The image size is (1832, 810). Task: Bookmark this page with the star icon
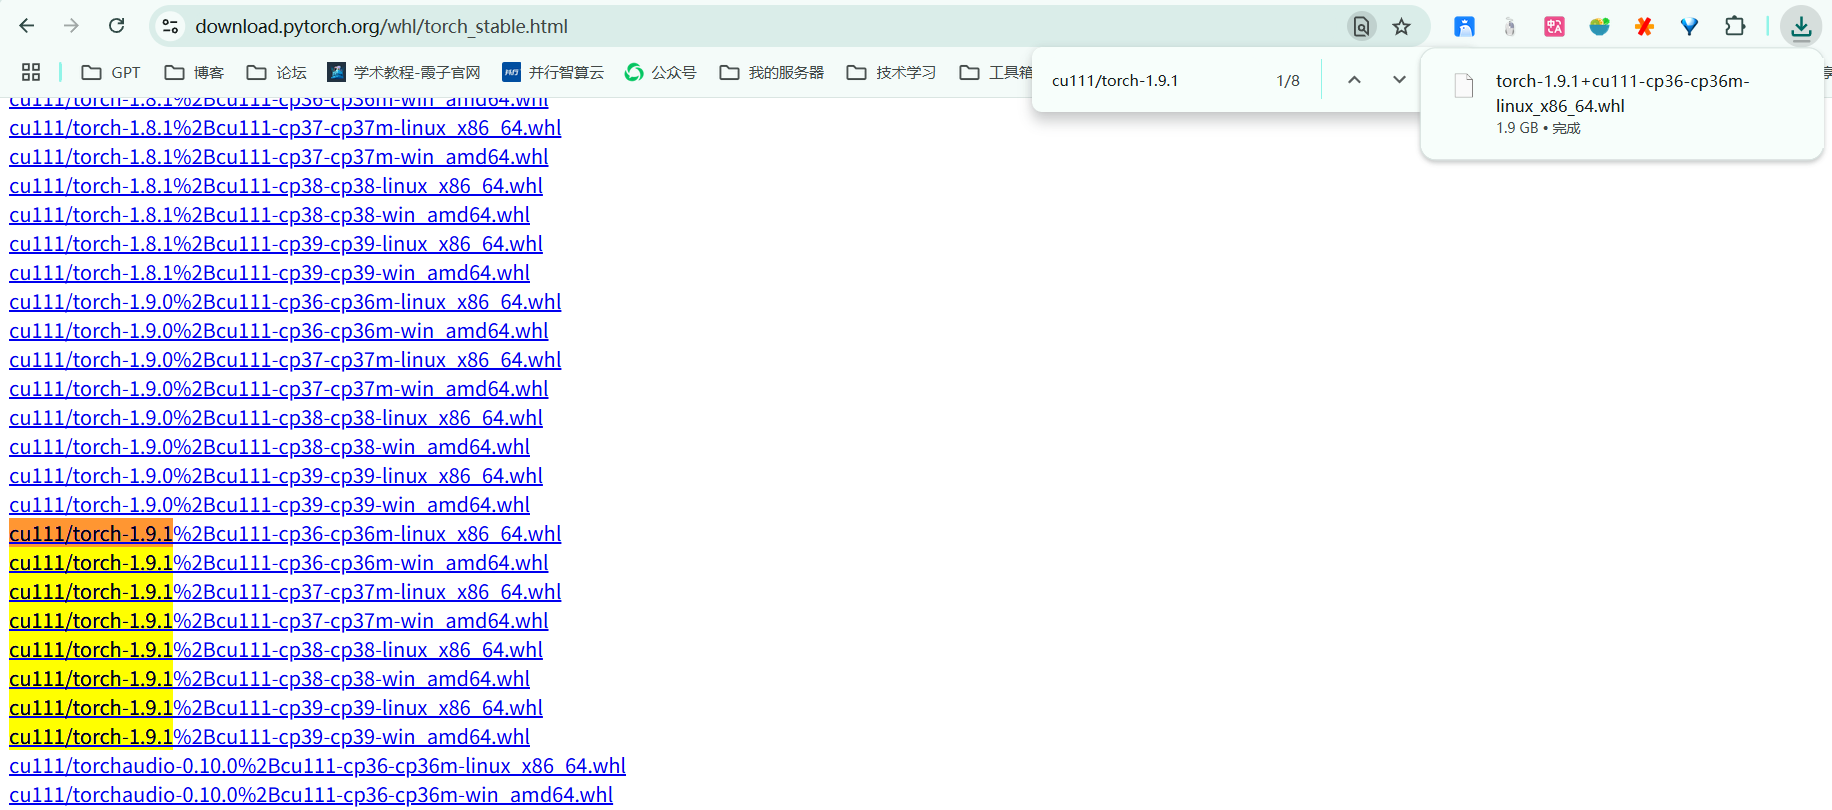[x=1401, y=27]
